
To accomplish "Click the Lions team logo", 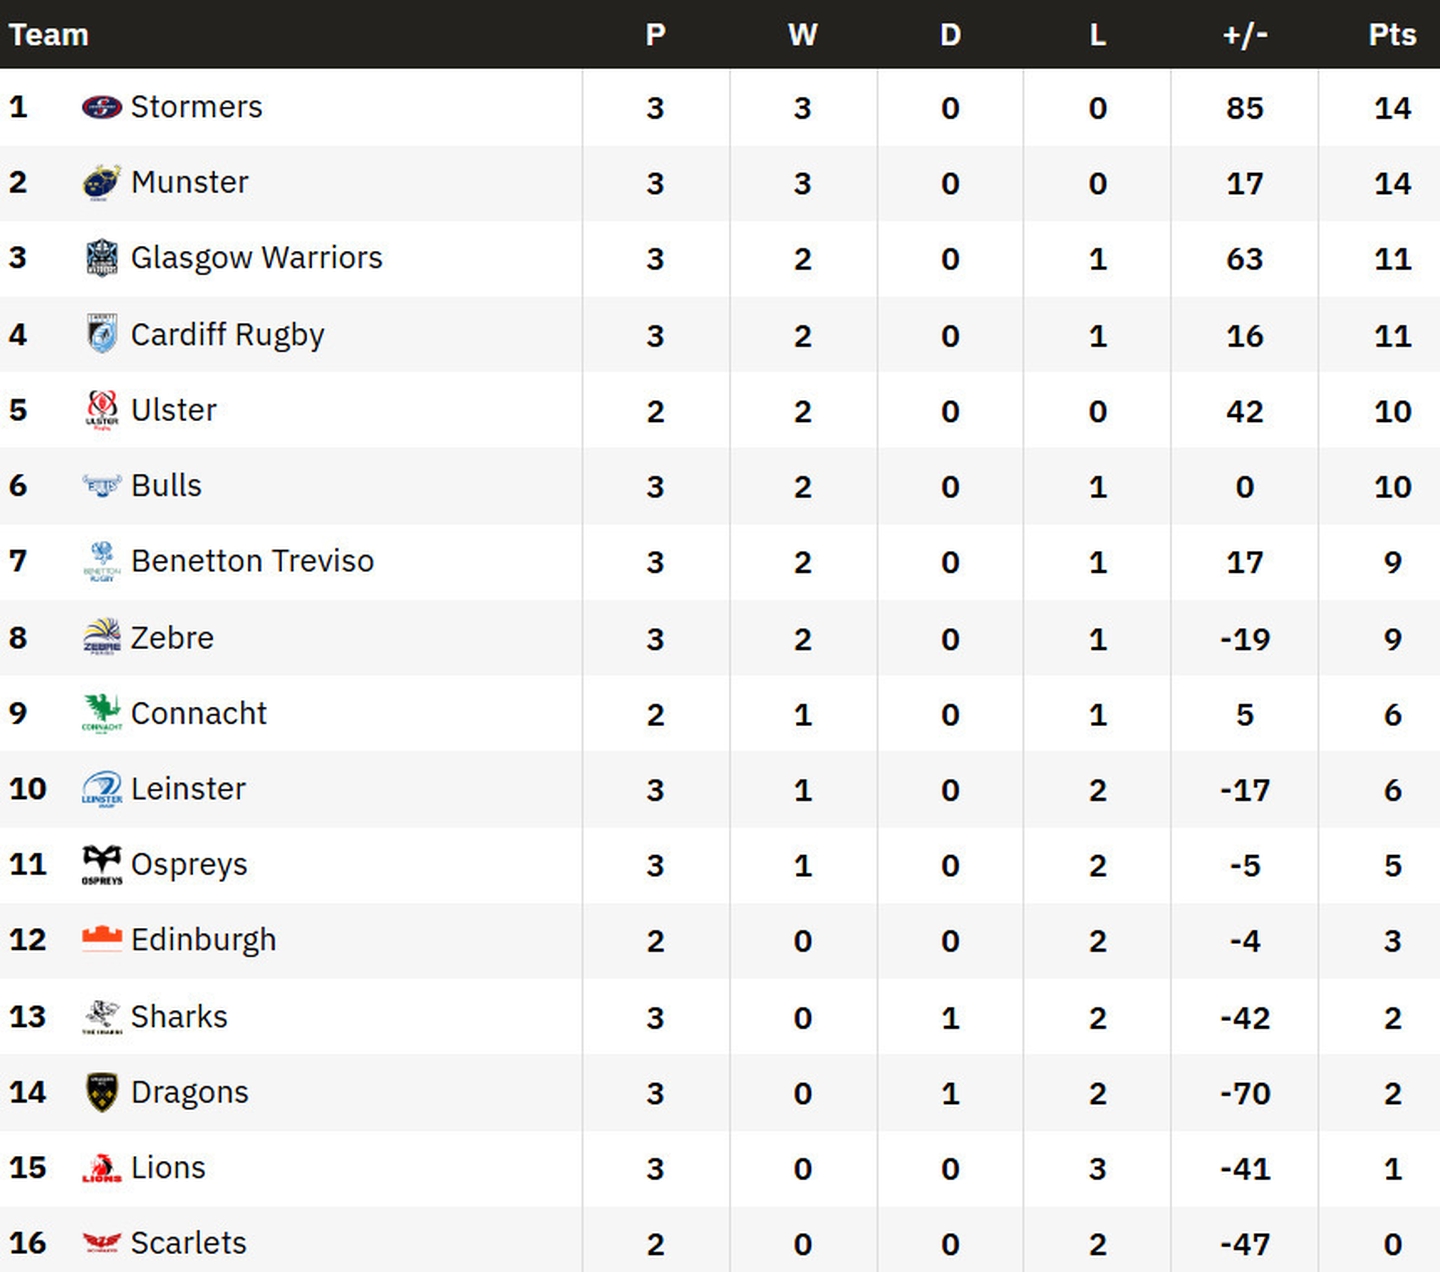I will pos(101,1168).
